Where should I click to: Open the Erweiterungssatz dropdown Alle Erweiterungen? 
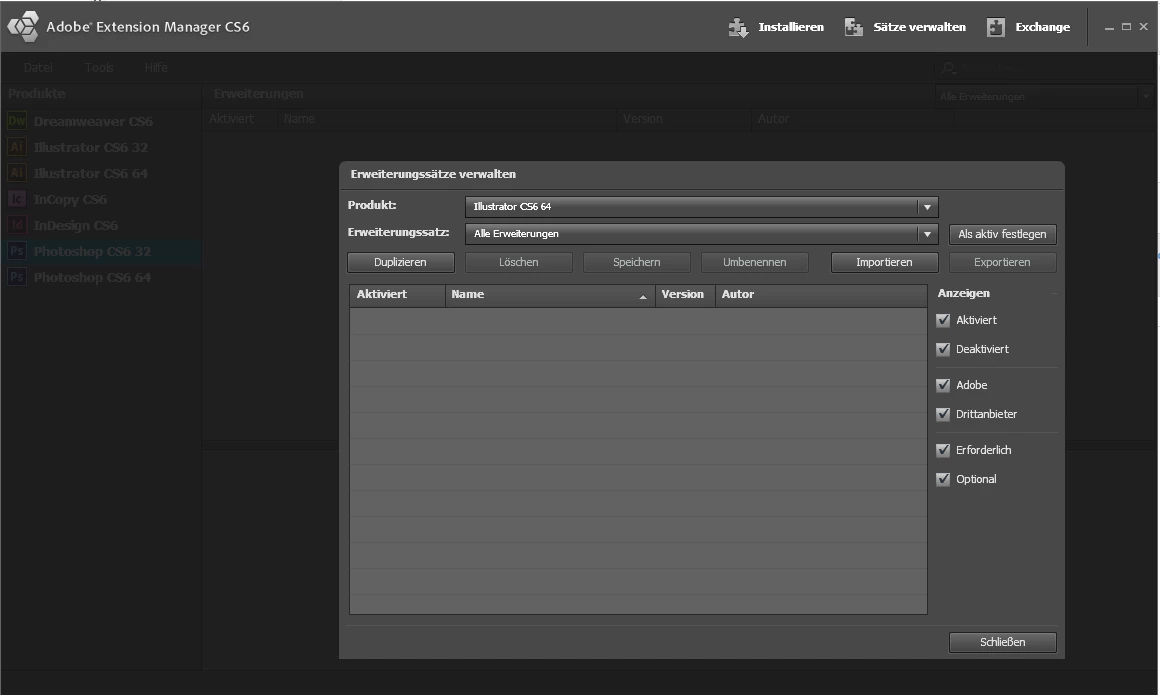point(701,234)
